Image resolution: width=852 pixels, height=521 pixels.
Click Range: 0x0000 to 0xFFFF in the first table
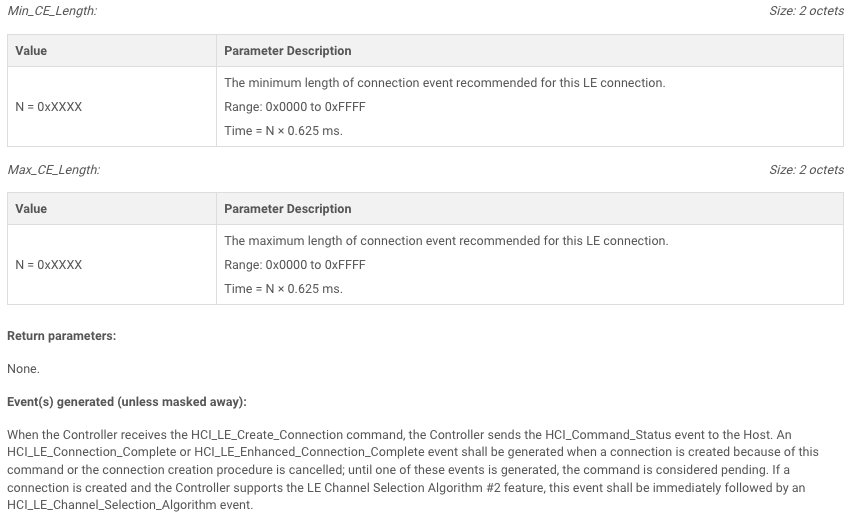coord(295,106)
